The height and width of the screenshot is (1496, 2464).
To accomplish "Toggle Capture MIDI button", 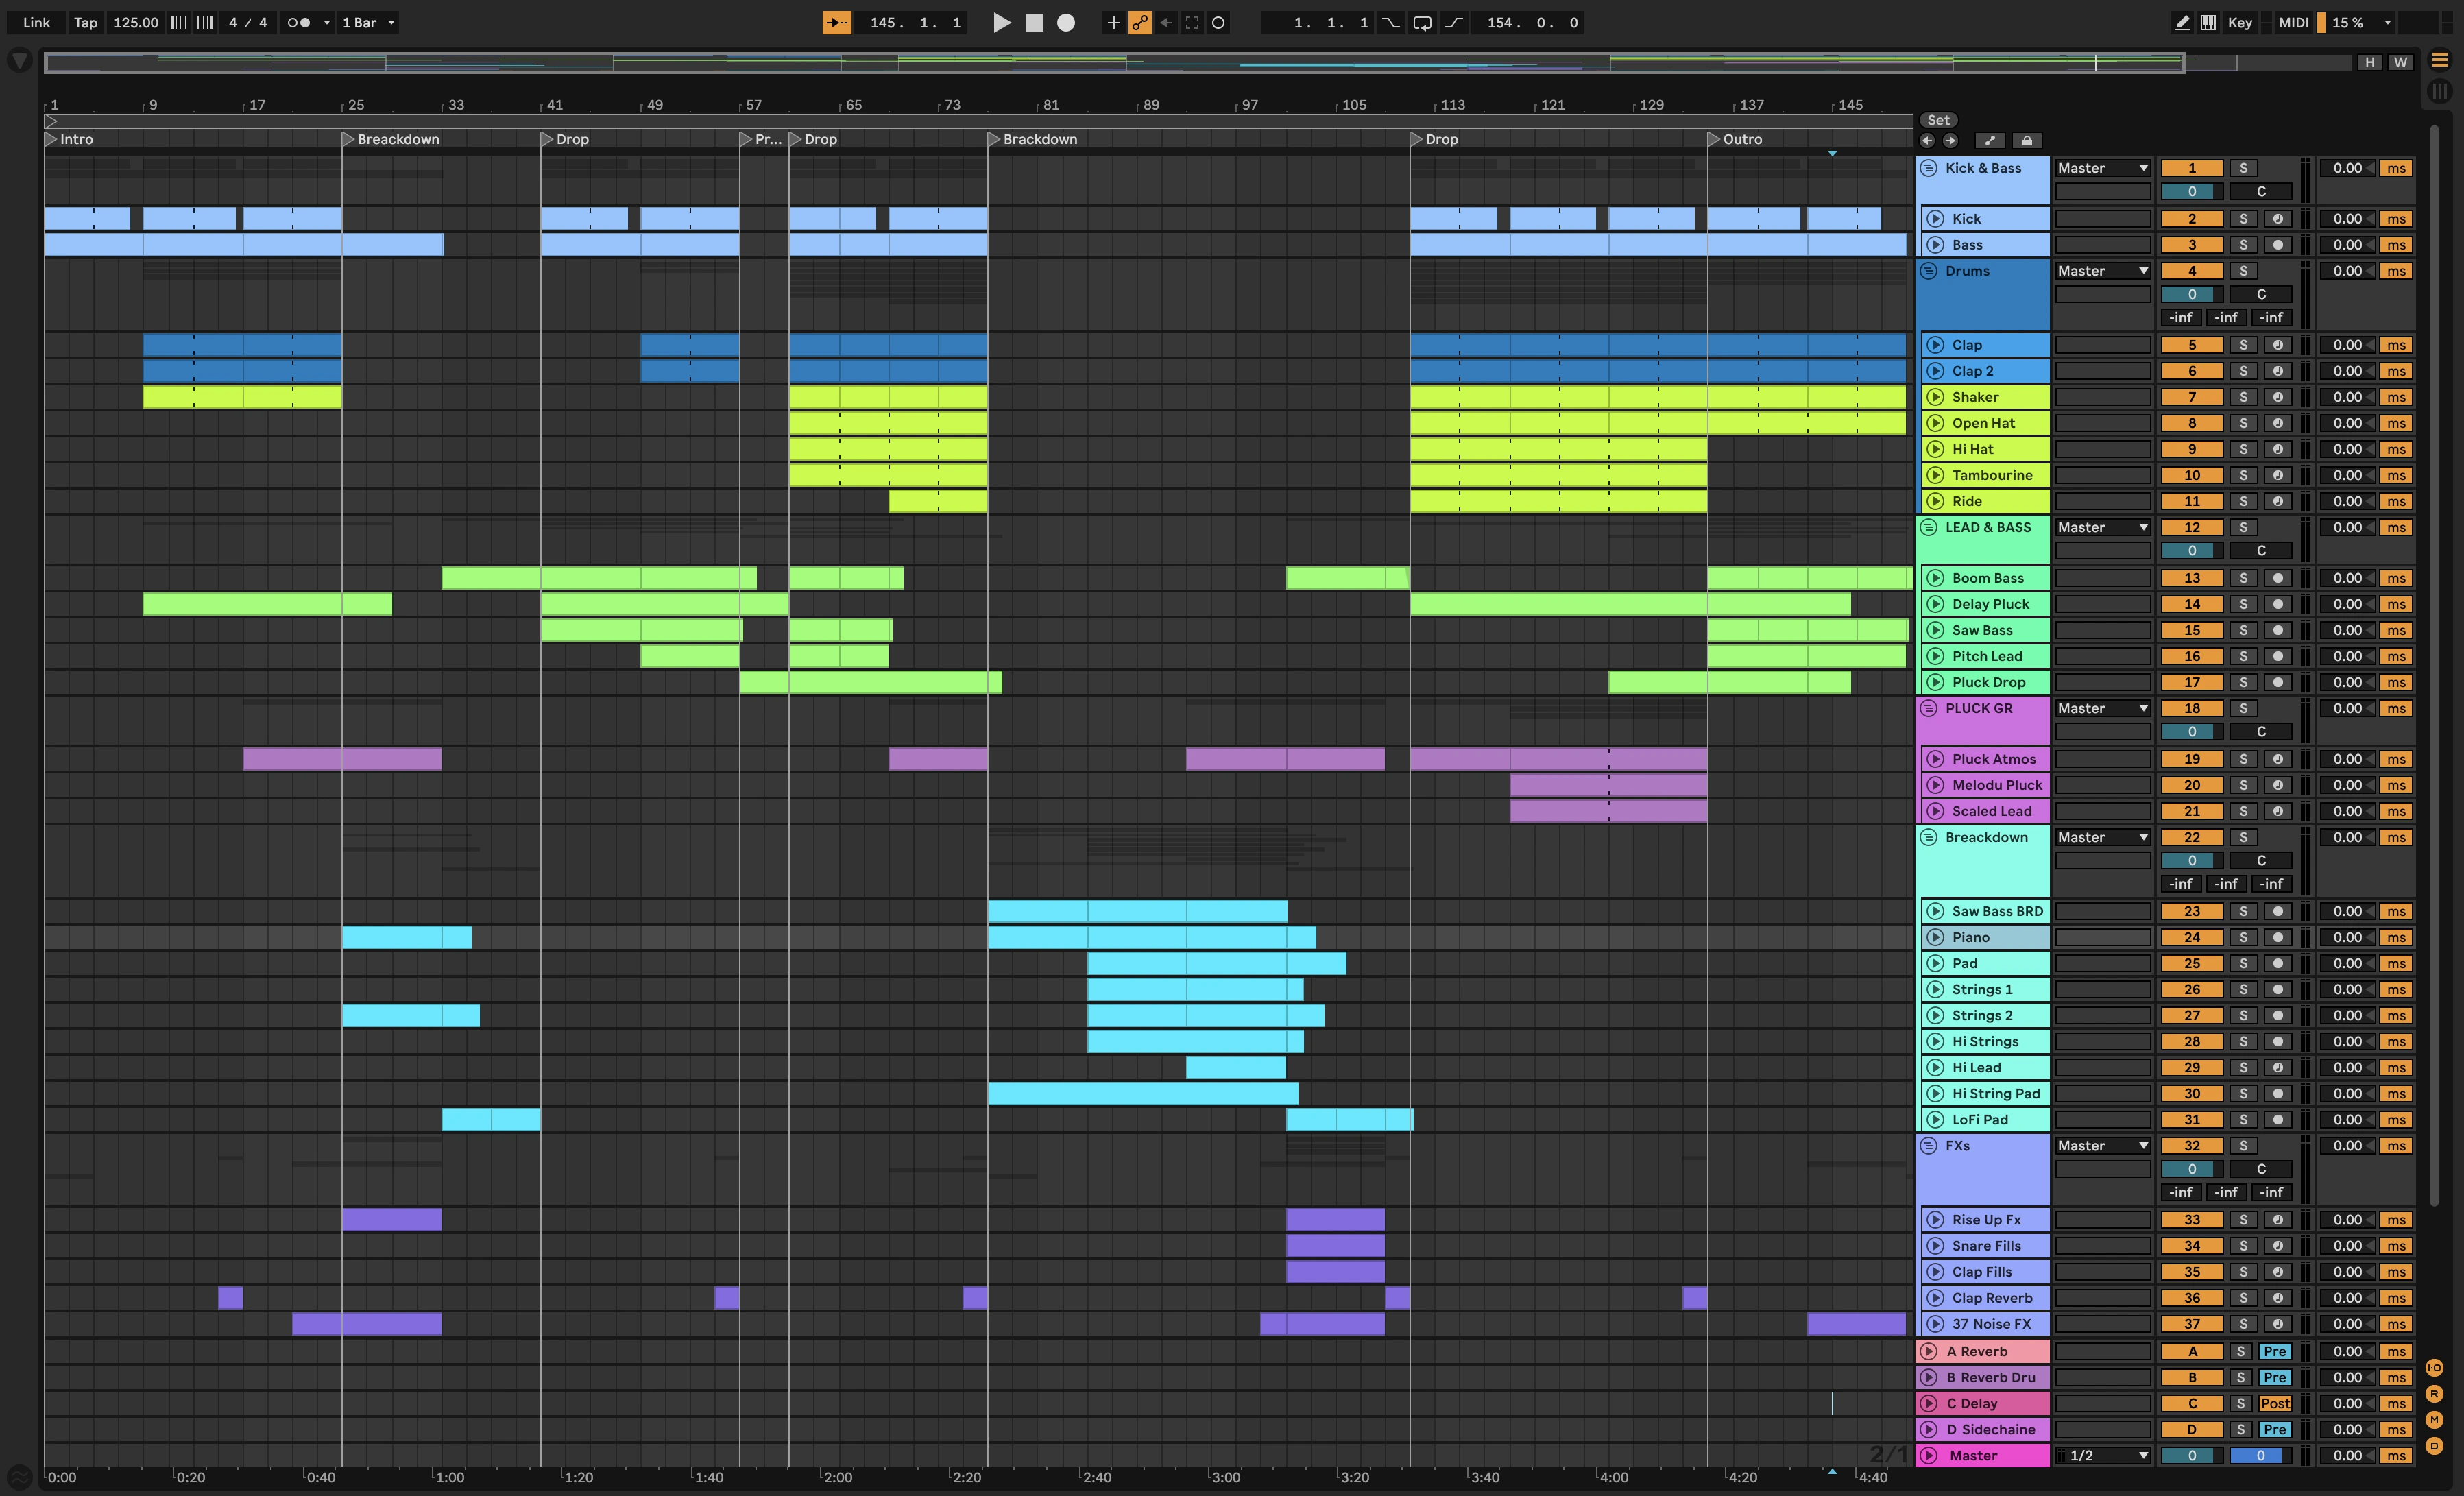I will (1192, 22).
